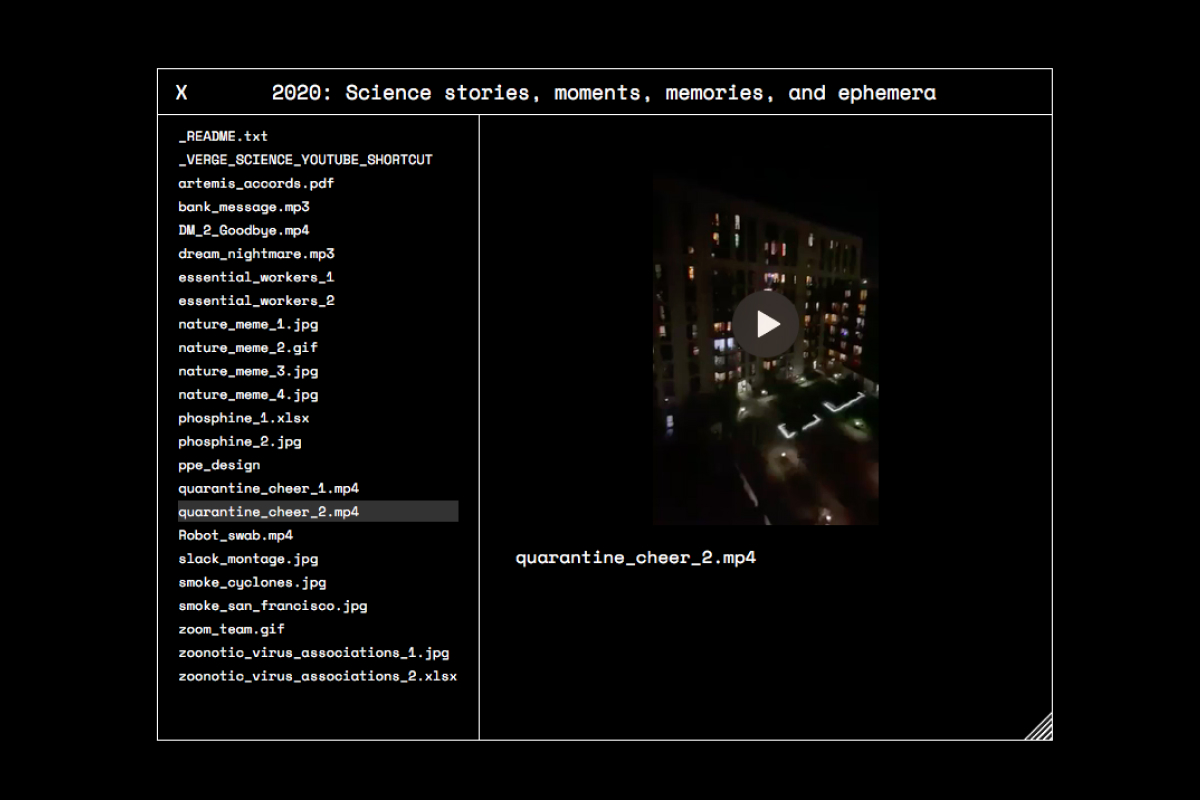This screenshot has width=1200, height=800.
Task: Select nature_meme_2.gif file
Action: point(248,348)
